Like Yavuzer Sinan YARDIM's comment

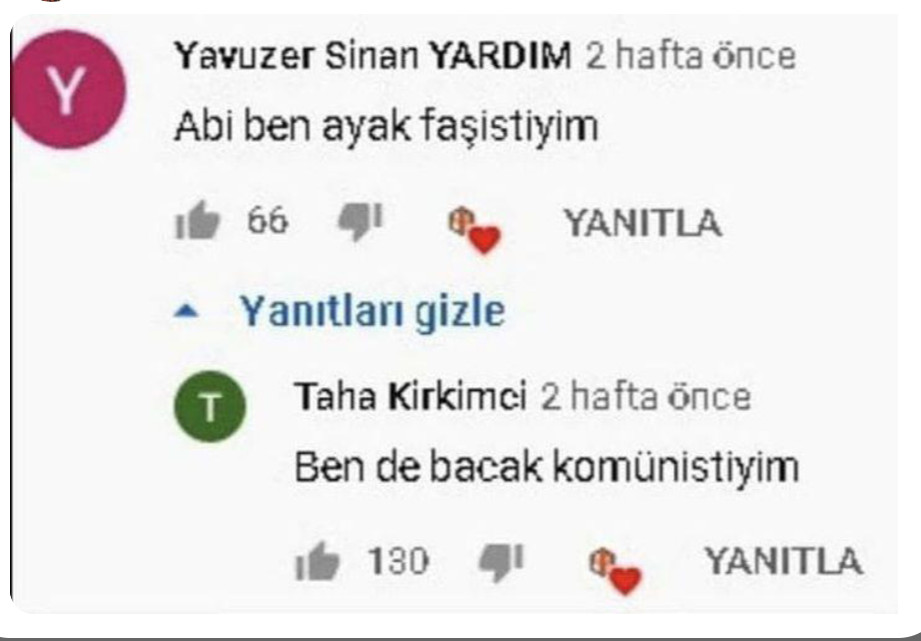click(x=198, y=220)
